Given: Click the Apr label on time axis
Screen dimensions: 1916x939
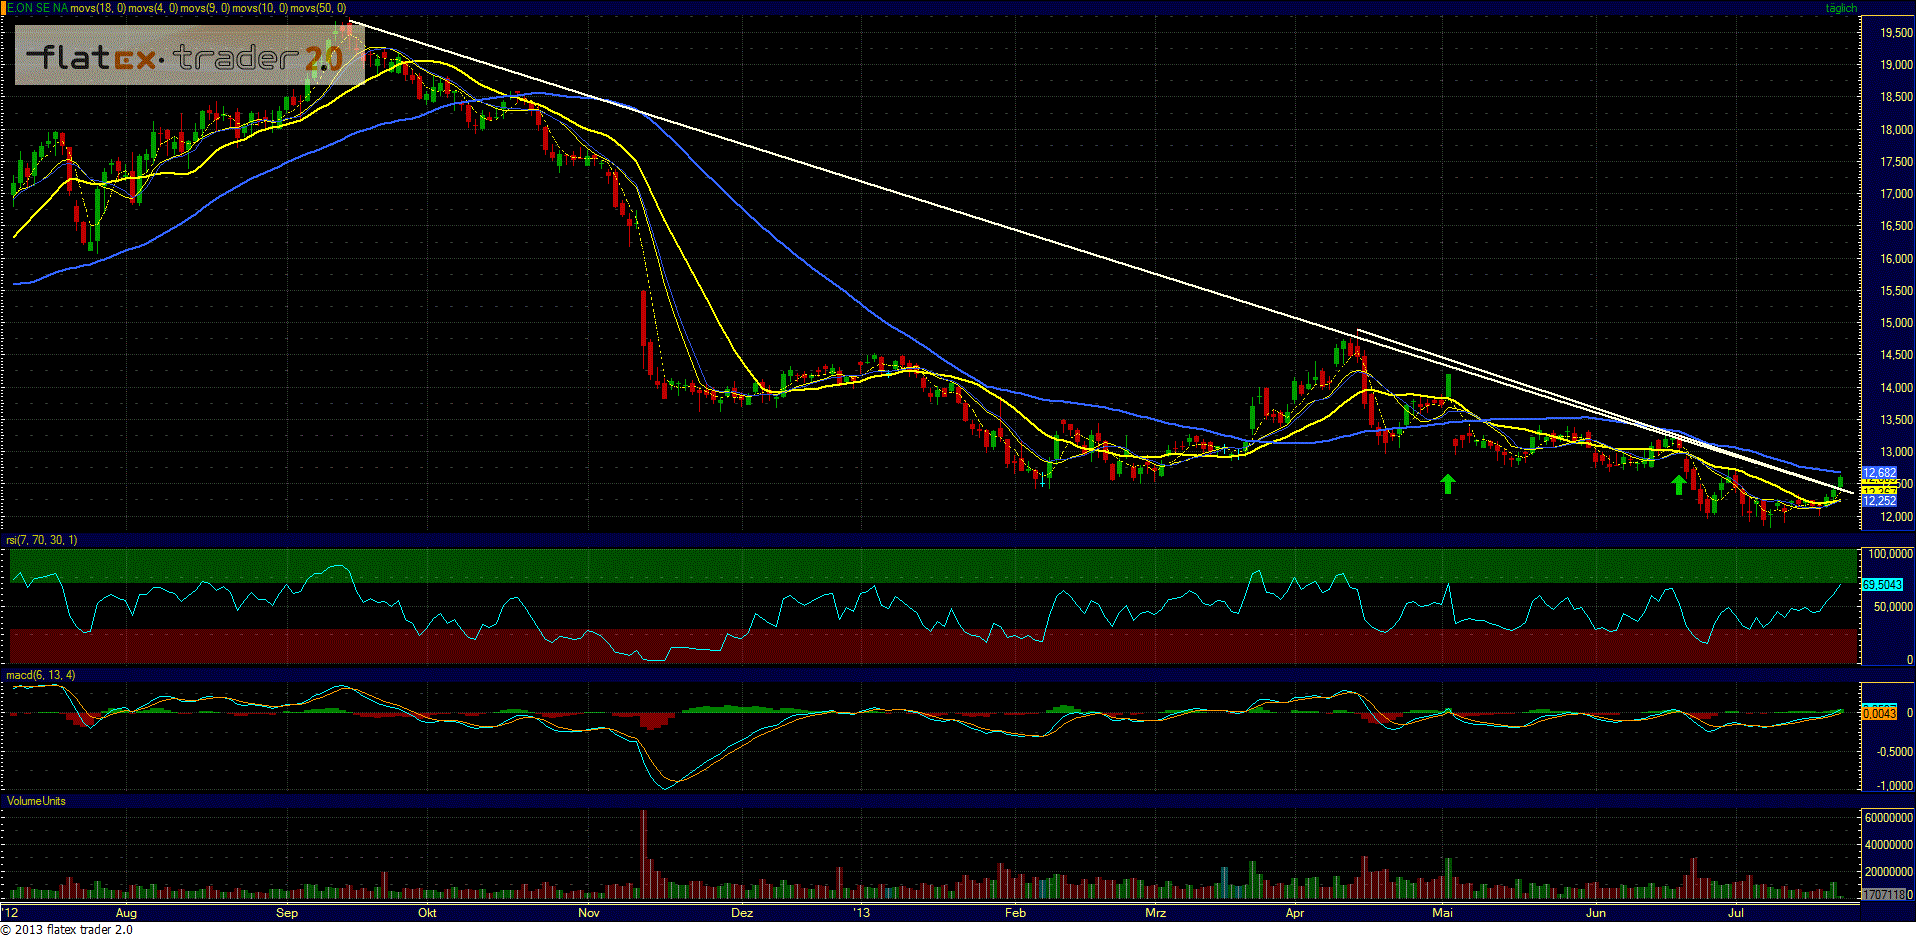Looking at the screenshot, I should point(1295,913).
